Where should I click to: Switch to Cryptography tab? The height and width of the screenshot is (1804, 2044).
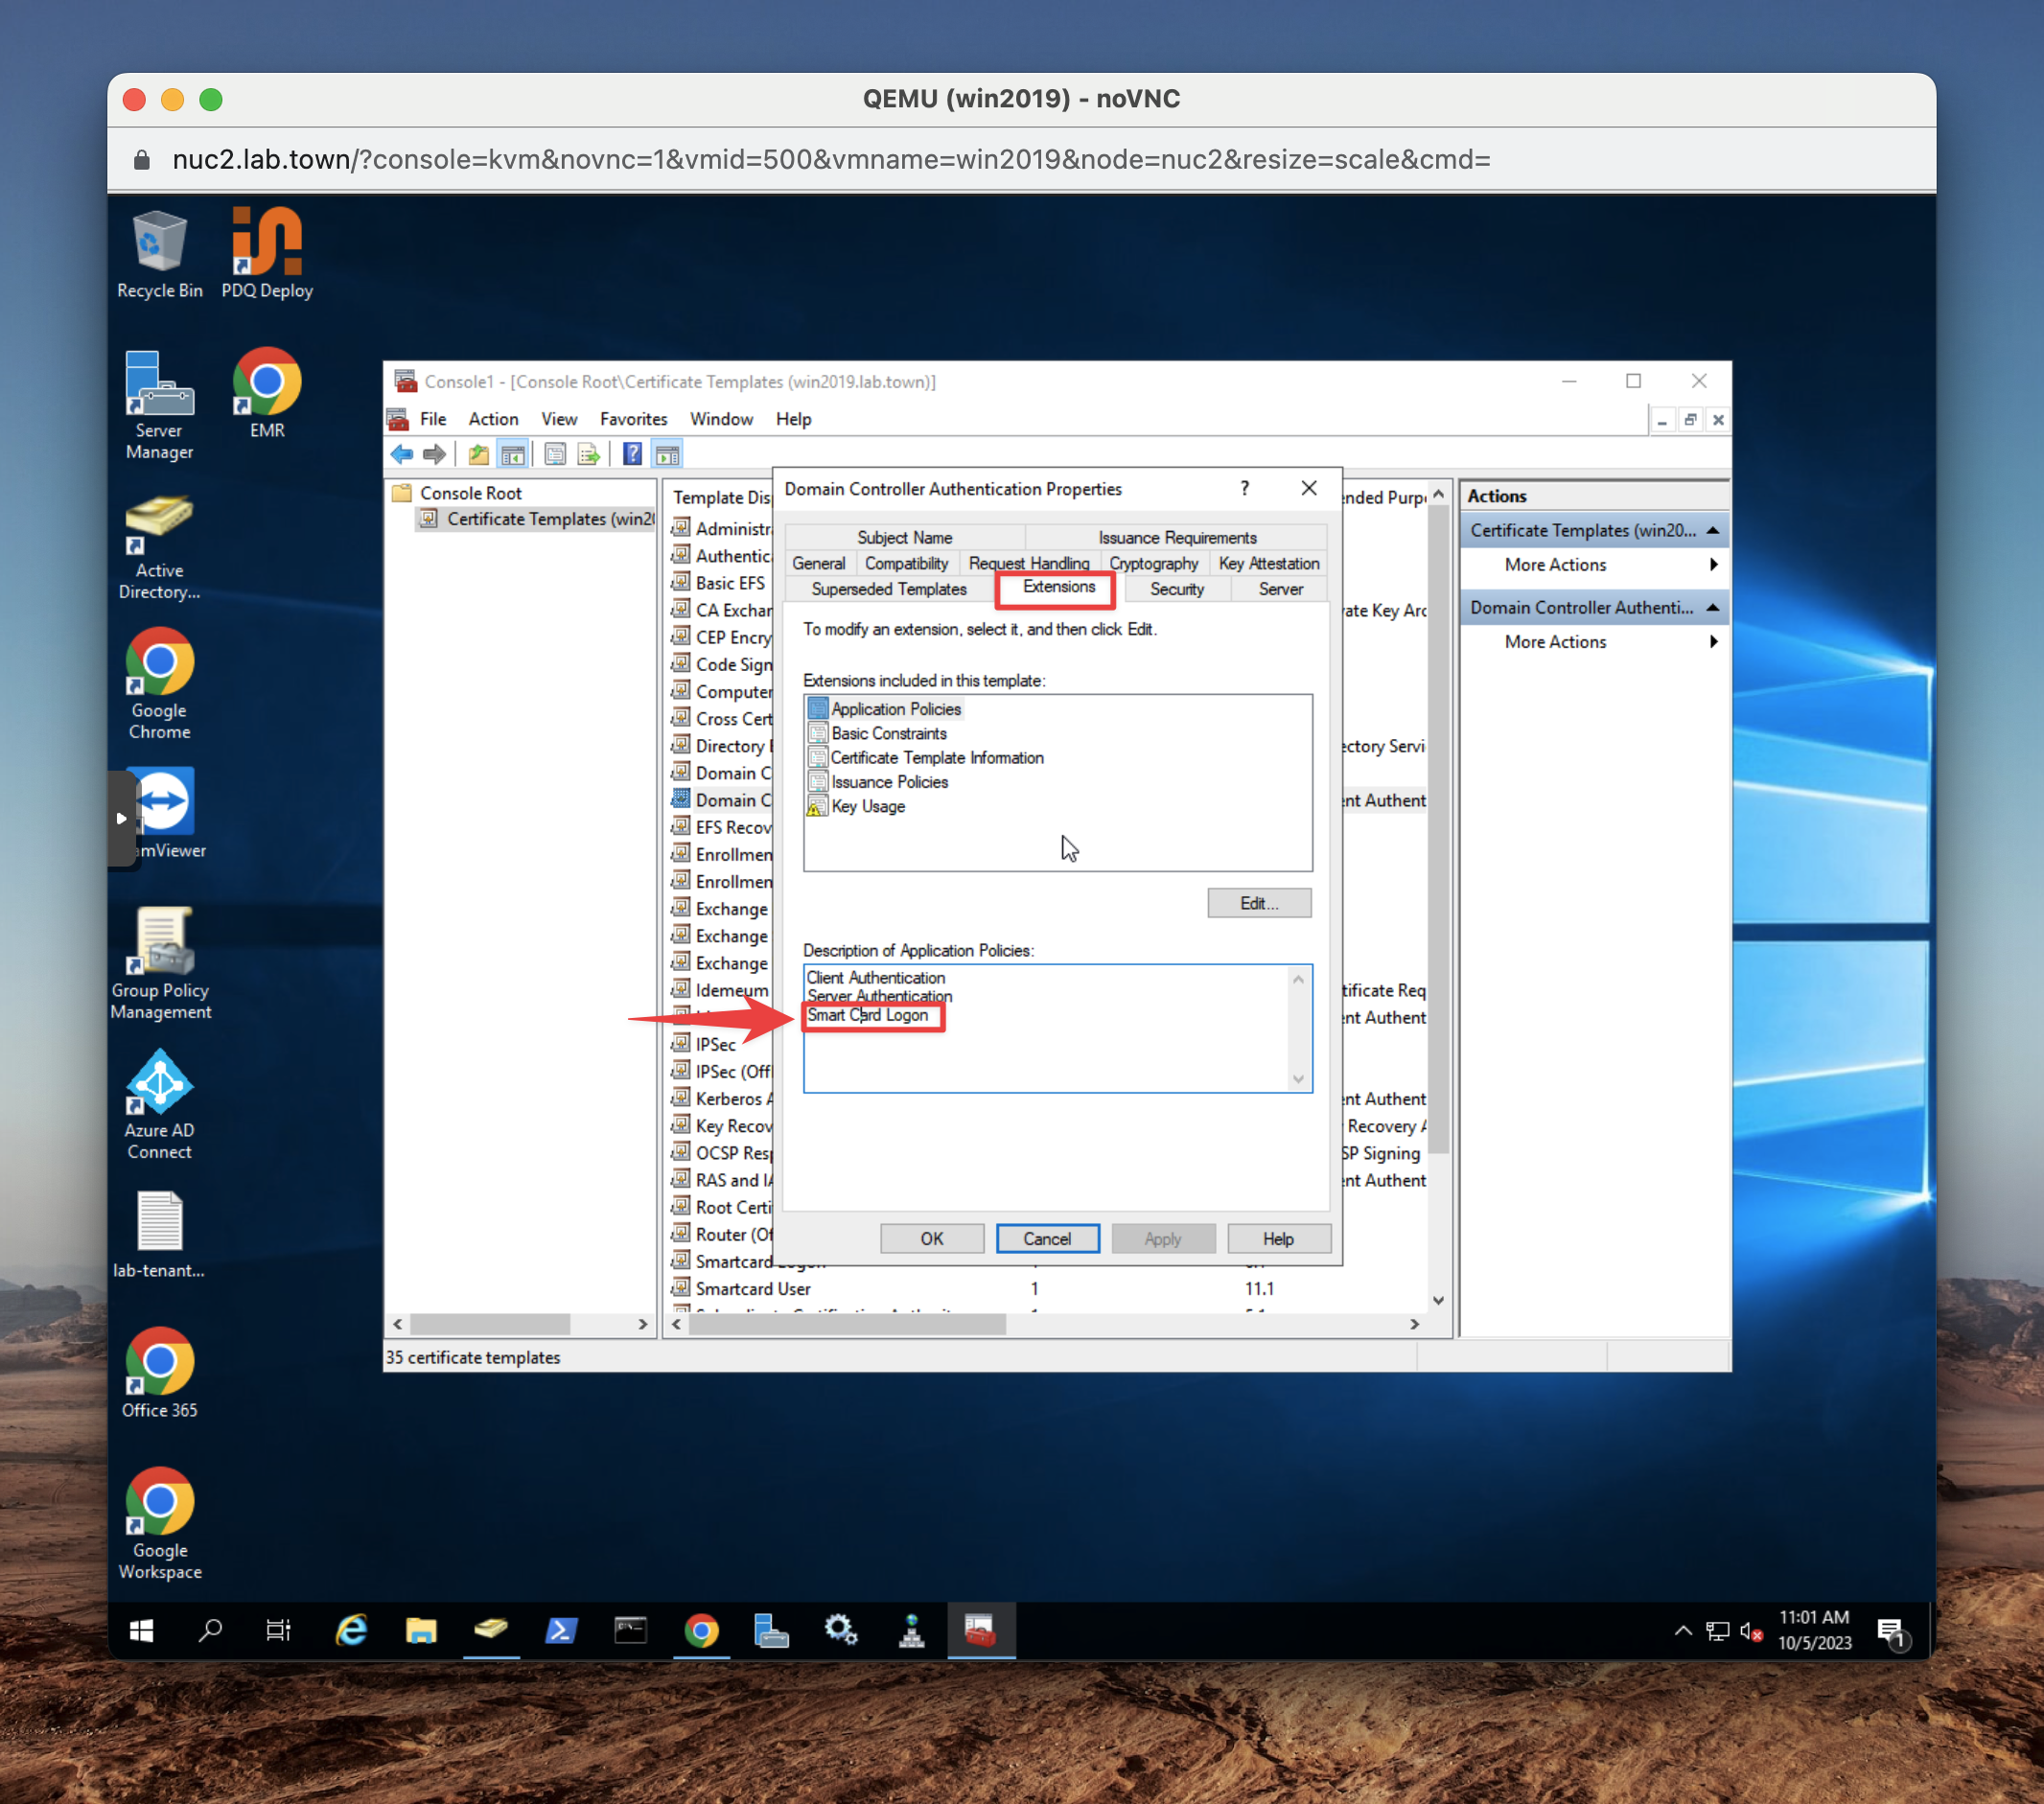click(1153, 564)
